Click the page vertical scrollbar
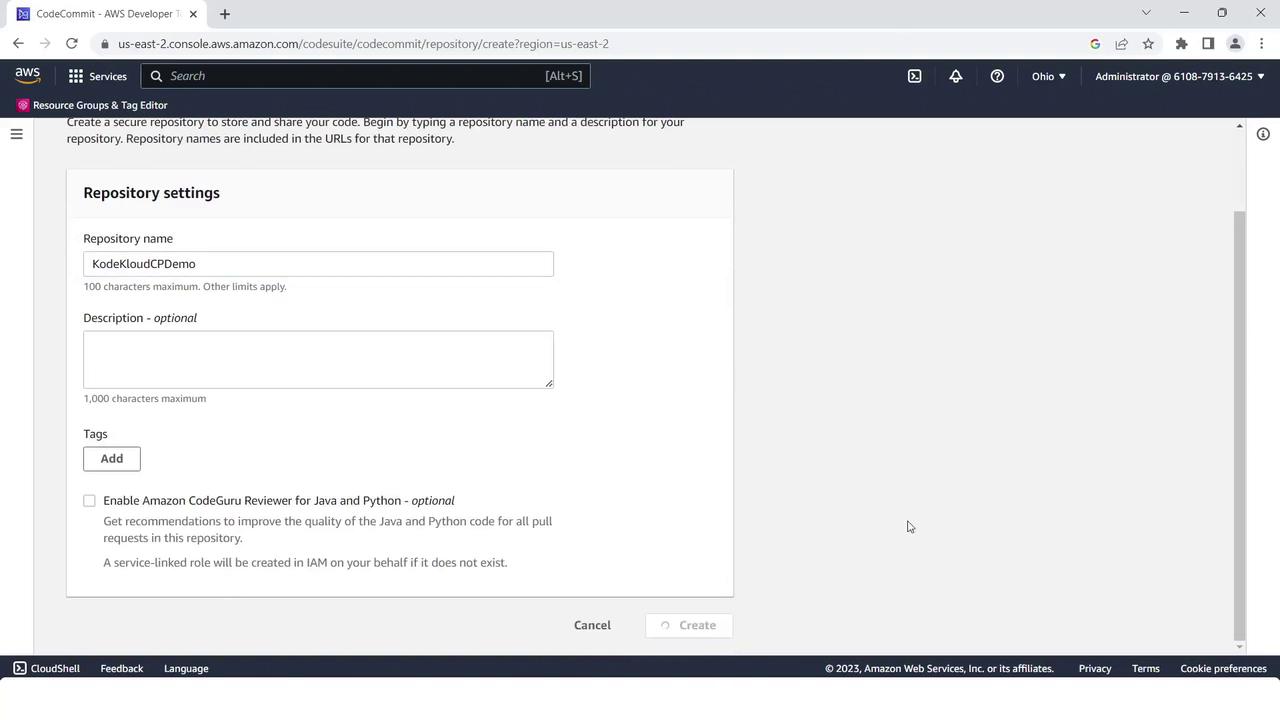 (1240, 425)
